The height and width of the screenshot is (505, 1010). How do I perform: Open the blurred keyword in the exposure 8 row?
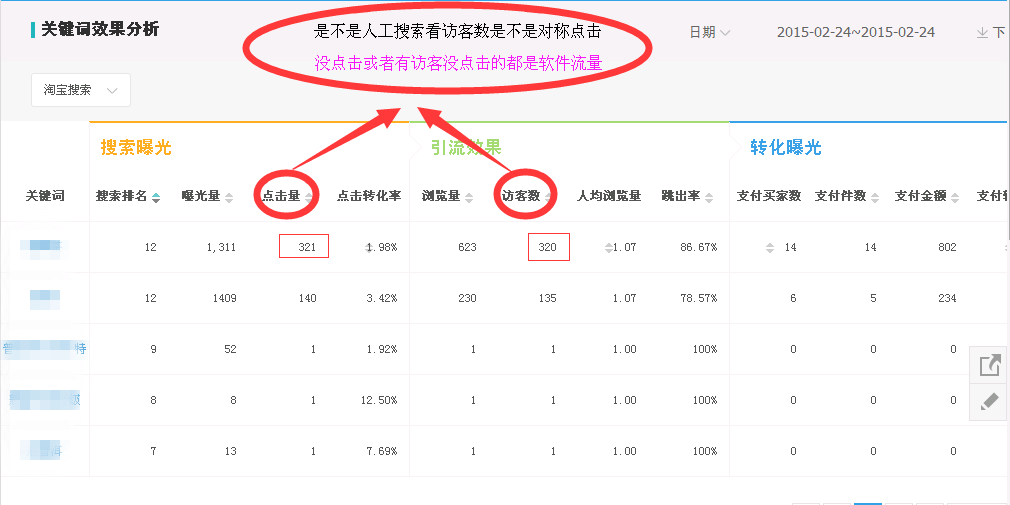coord(44,400)
